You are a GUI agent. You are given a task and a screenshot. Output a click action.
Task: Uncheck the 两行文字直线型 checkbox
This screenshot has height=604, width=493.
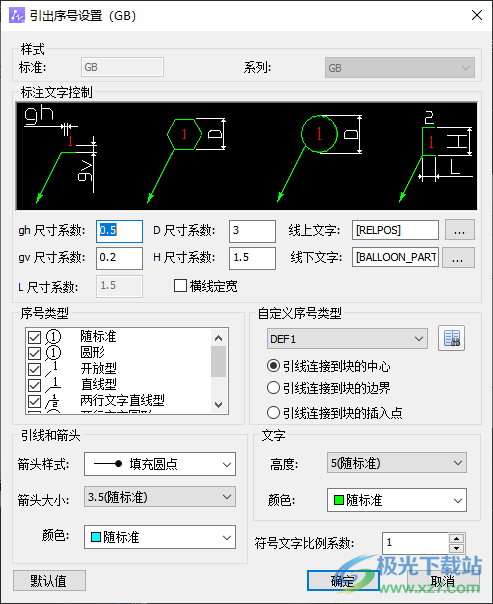point(34,401)
